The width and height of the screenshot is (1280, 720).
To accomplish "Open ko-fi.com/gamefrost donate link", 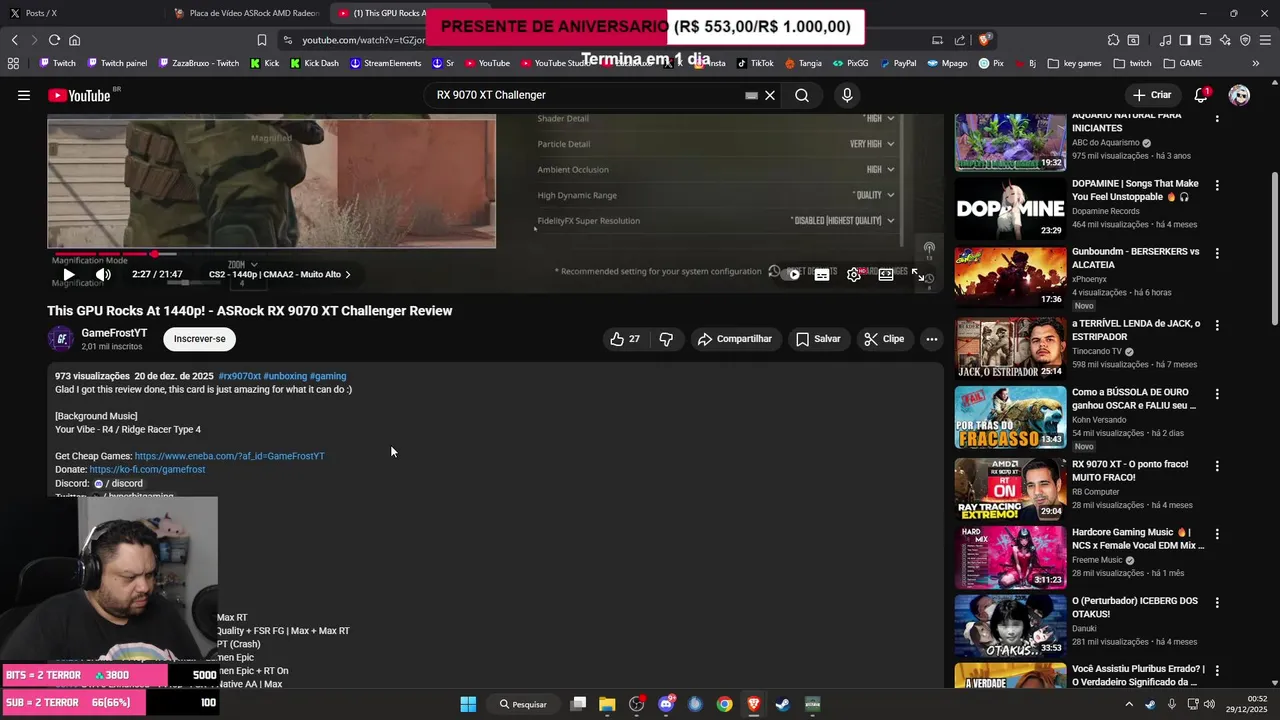I will point(147,470).
